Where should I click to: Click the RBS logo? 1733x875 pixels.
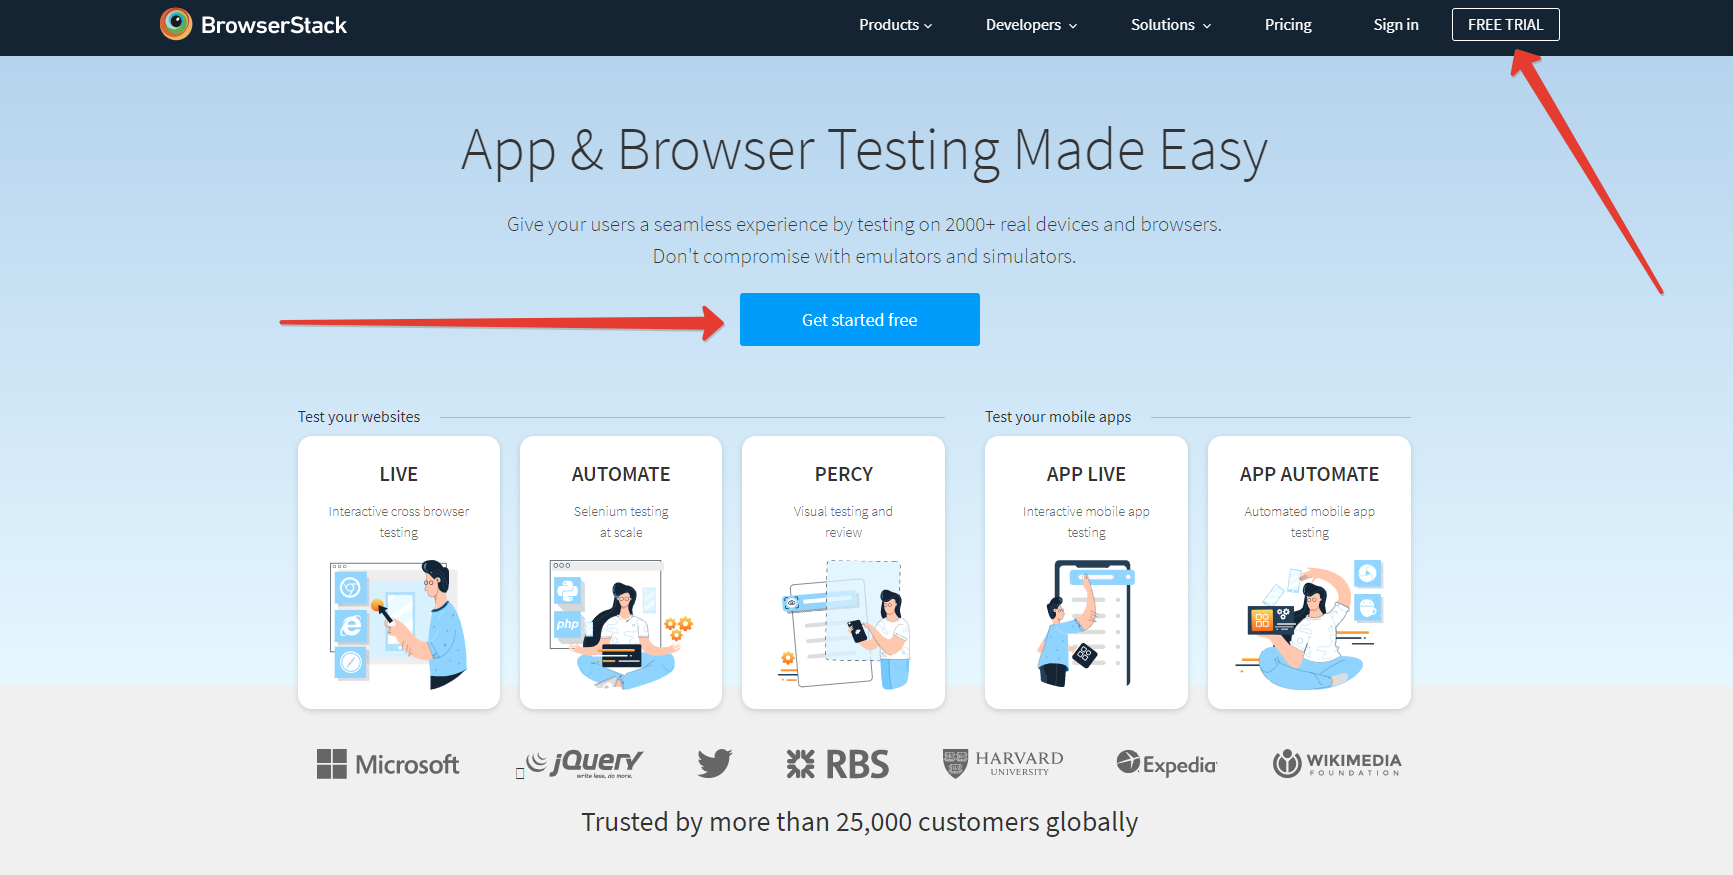pos(837,765)
